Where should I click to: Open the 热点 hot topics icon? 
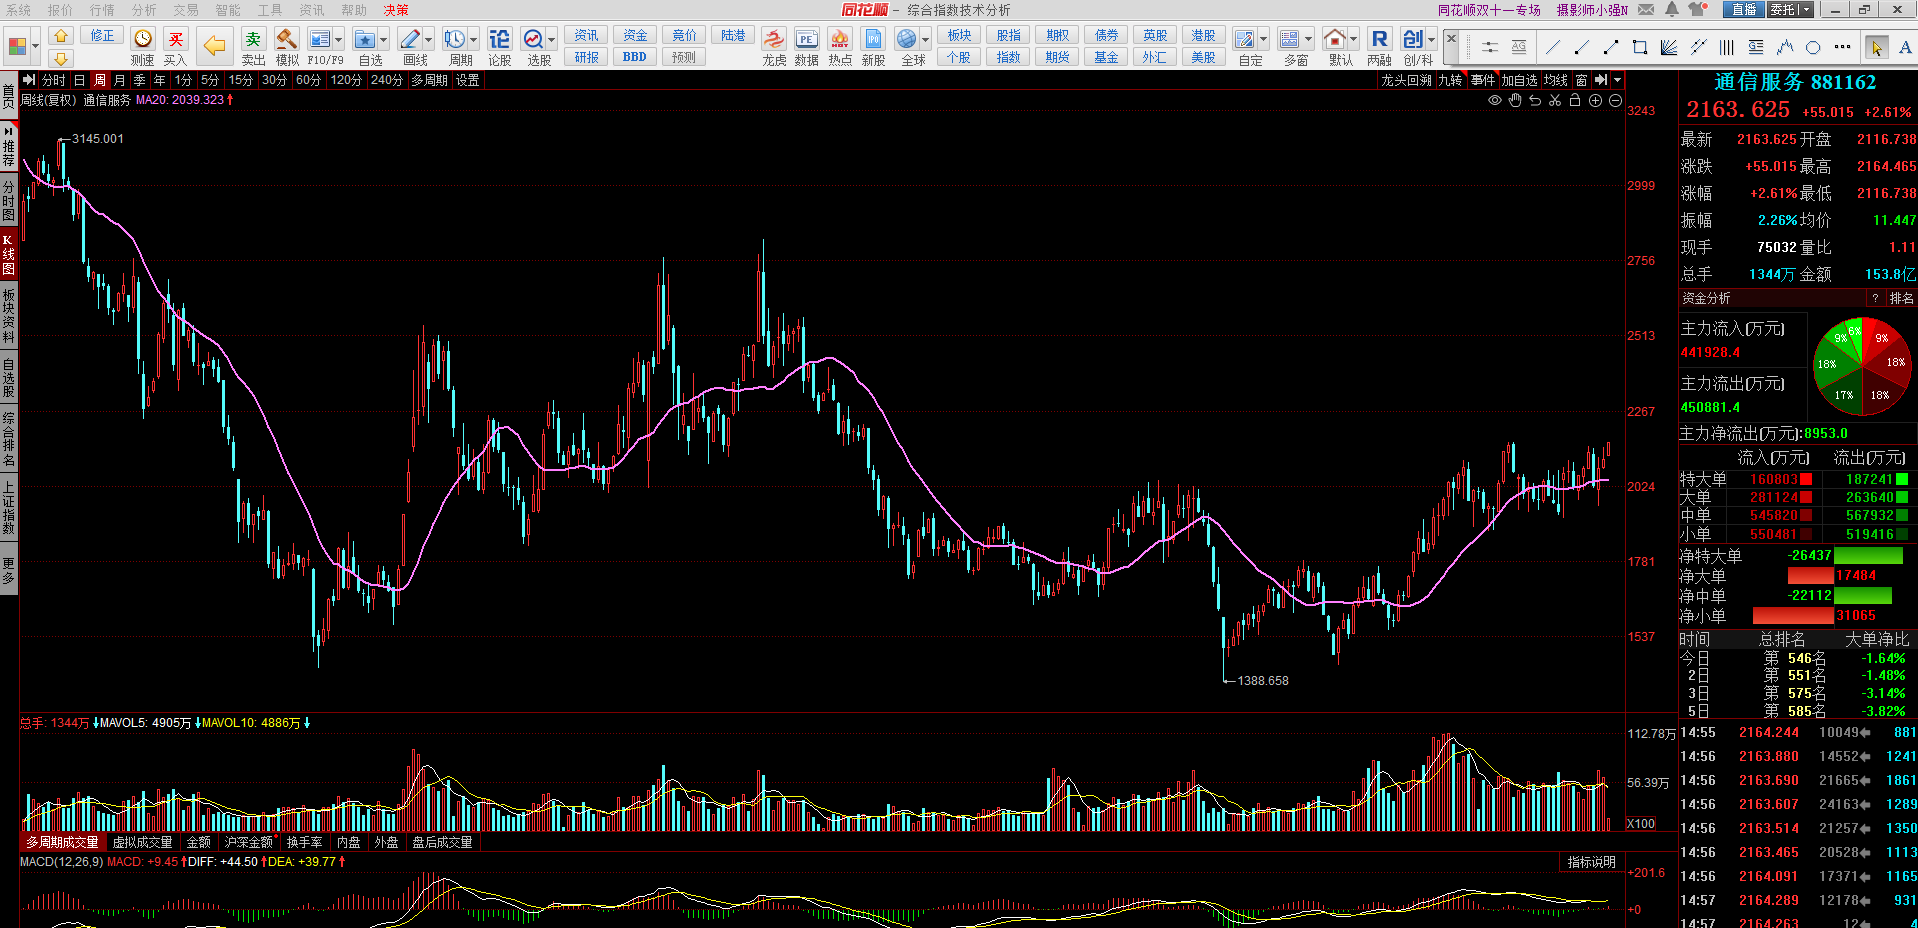point(840,39)
